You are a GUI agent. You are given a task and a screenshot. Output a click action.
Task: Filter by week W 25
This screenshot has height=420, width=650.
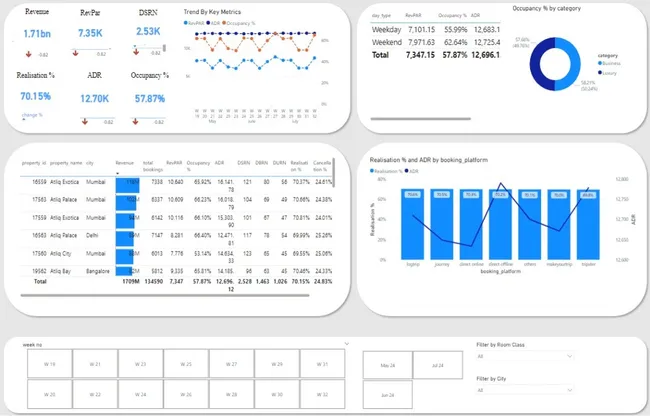(x=186, y=364)
